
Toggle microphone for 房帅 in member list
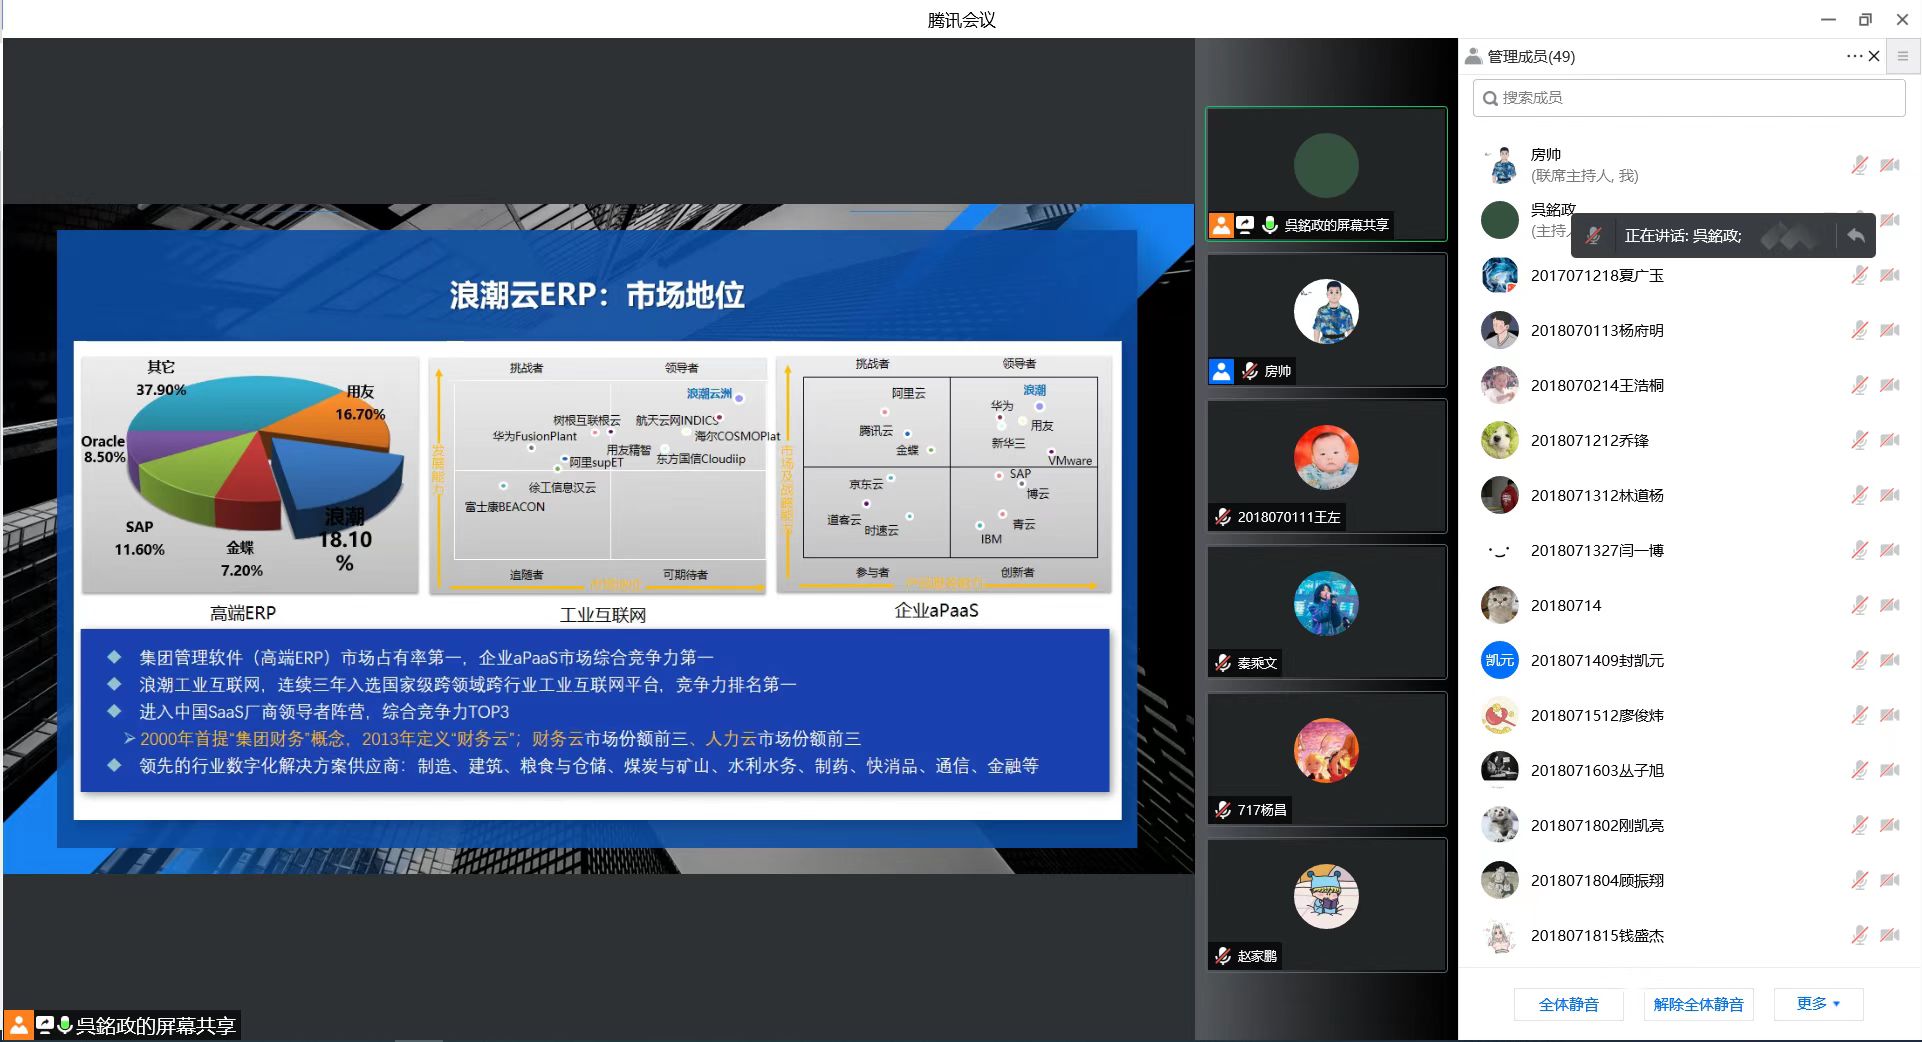point(1859,165)
